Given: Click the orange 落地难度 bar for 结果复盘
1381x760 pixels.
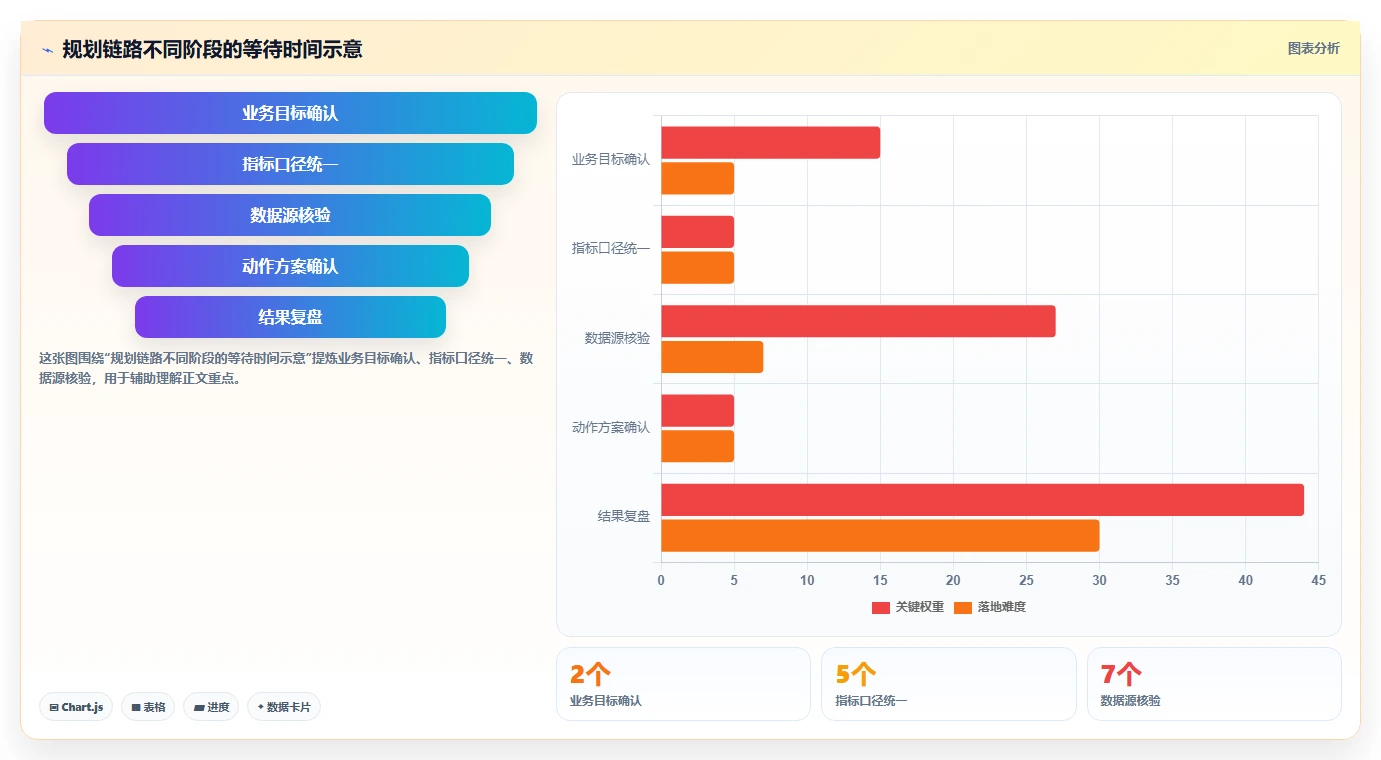Looking at the screenshot, I should click(880, 536).
